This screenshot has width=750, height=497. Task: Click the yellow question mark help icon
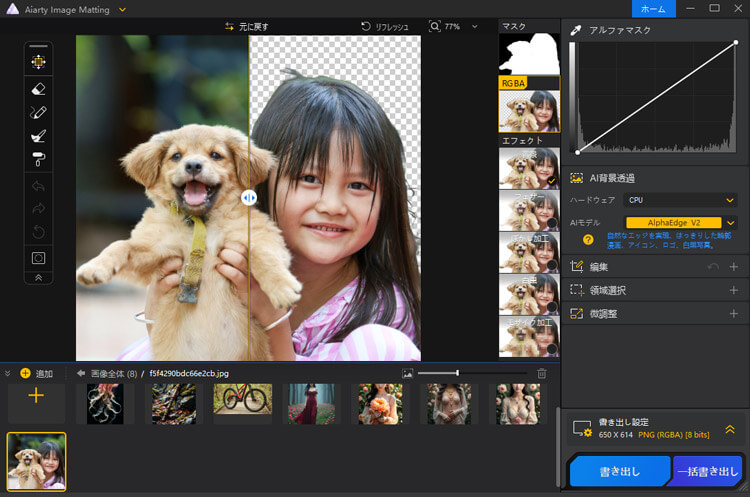tap(588, 240)
